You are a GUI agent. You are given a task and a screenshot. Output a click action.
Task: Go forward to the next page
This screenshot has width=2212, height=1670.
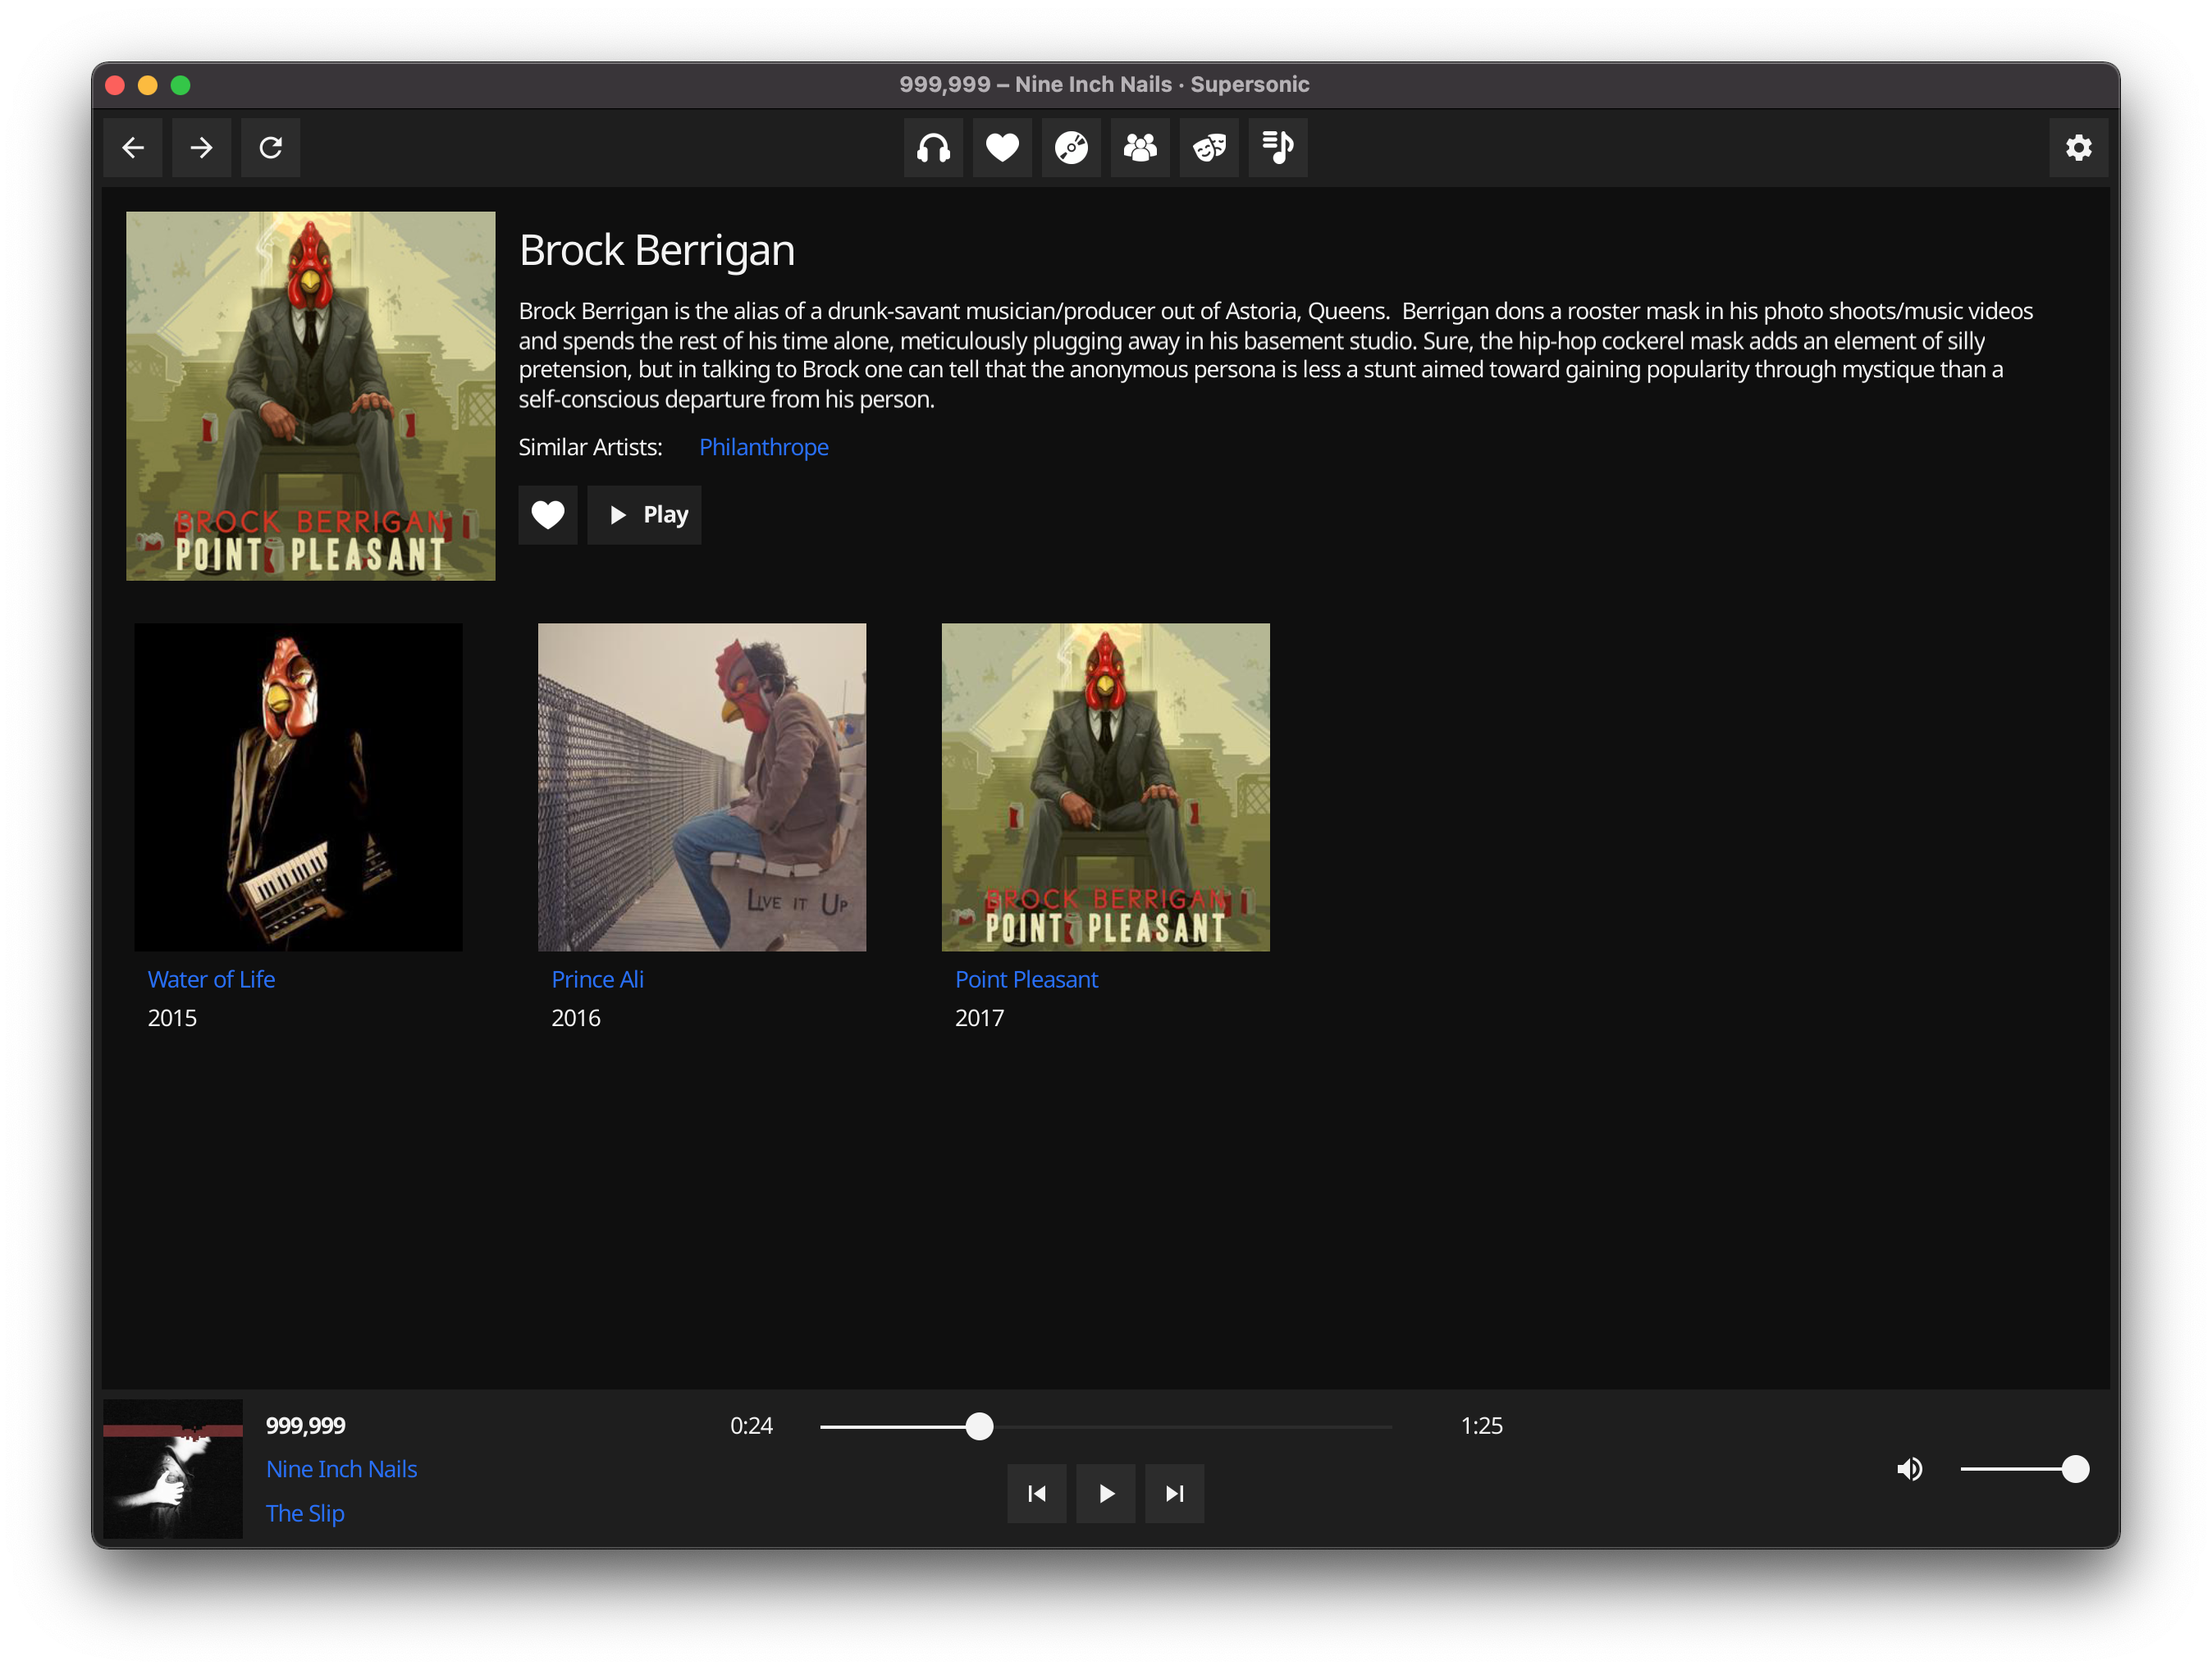point(201,148)
